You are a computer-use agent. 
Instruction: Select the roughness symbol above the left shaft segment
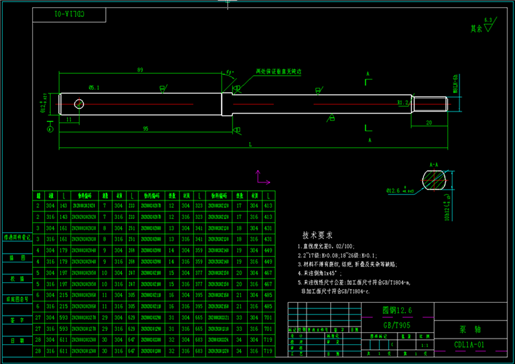click(163, 89)
